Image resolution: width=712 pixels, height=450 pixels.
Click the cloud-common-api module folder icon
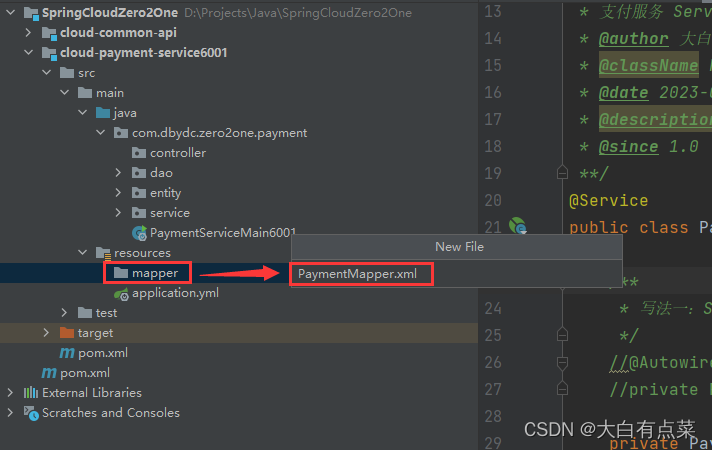pyautogui.click(x=49, y=33)
